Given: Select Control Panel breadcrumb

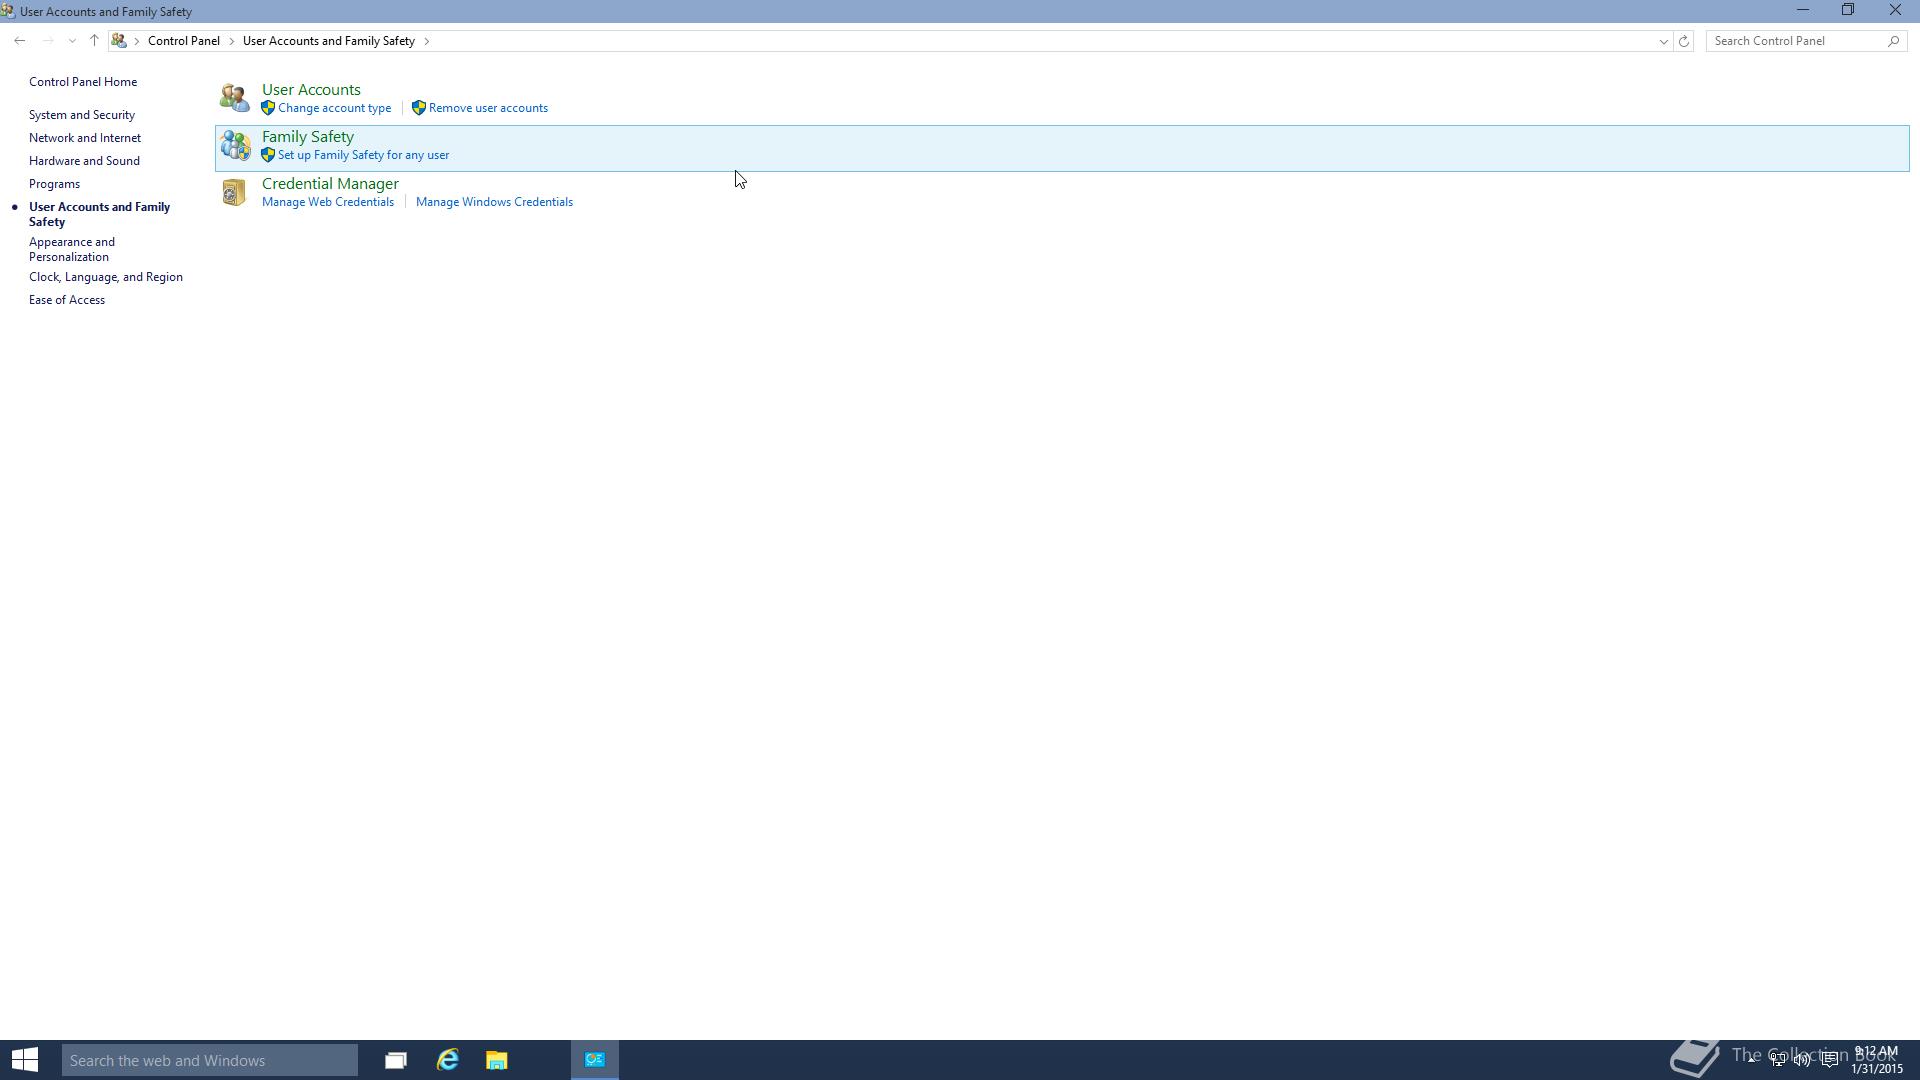Looking at the screenshot, I should 184,41.
